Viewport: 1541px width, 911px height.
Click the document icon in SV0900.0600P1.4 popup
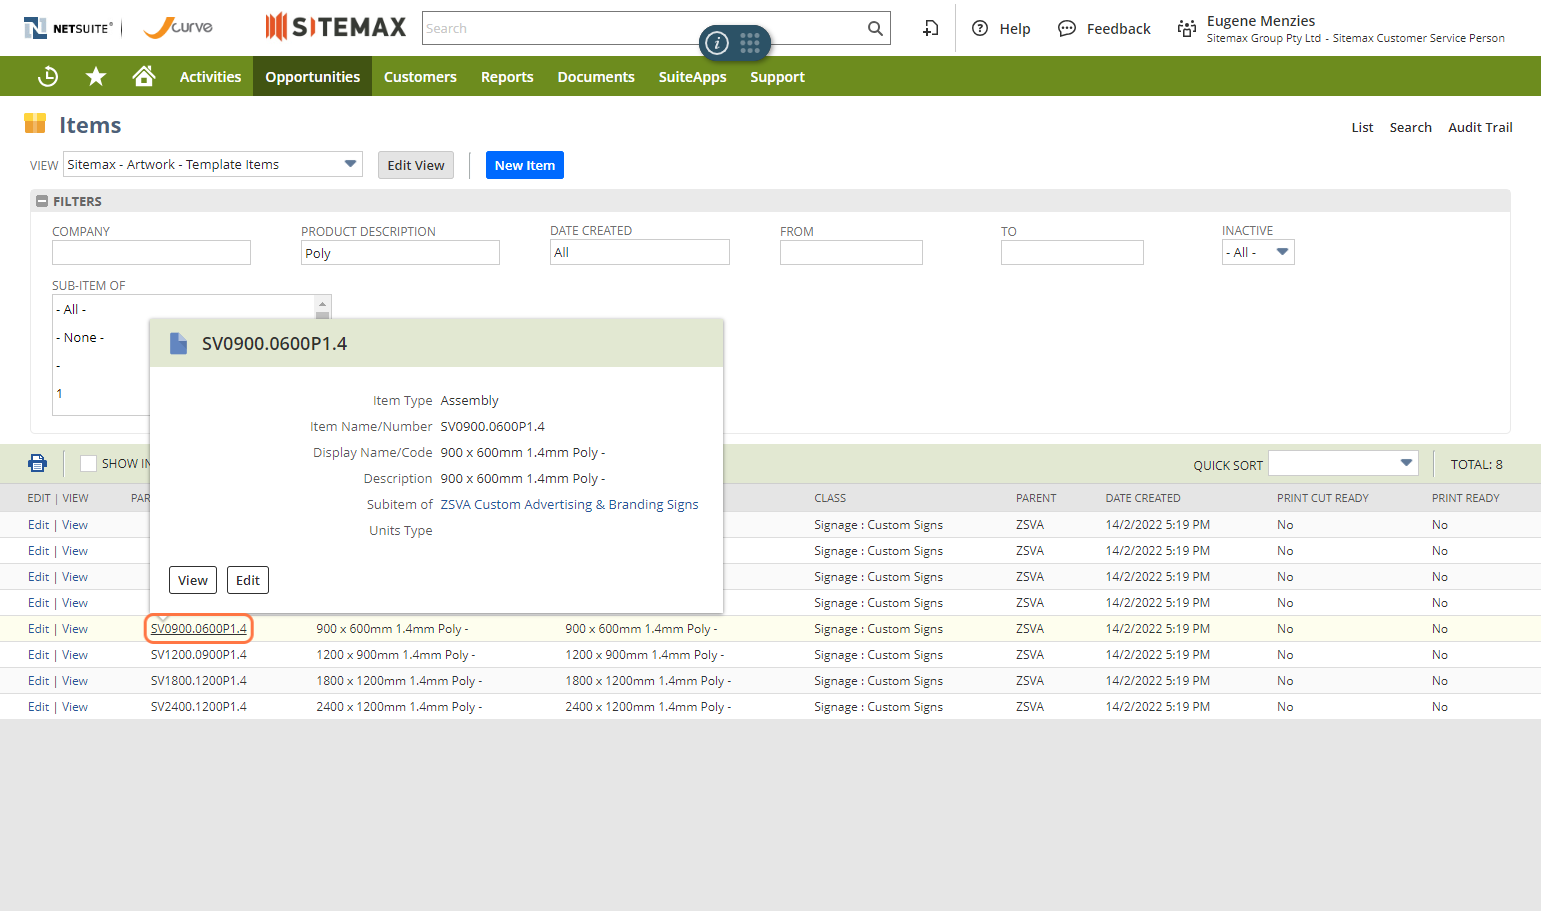click(179, 344)
